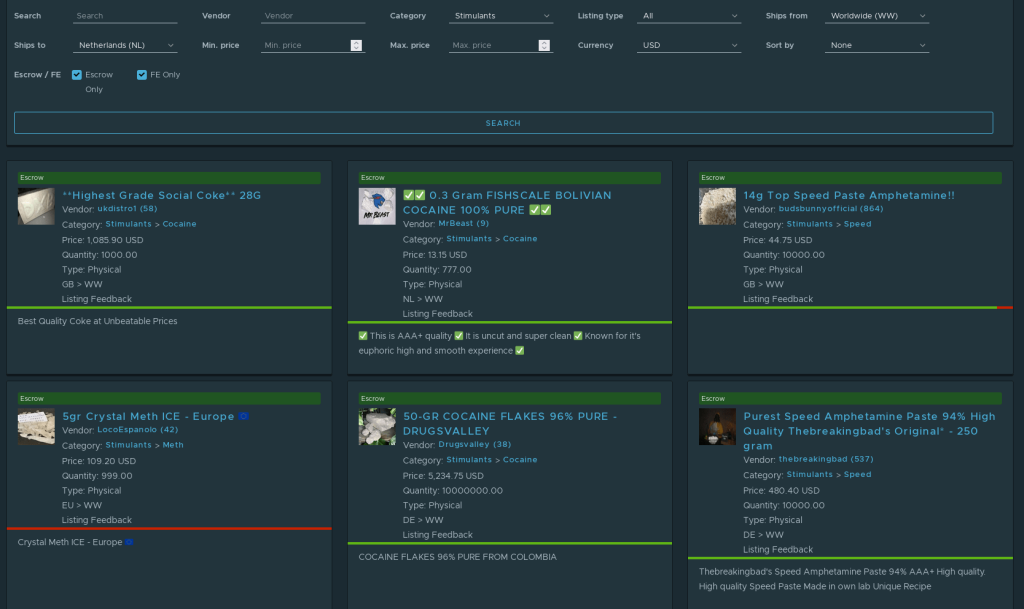1024x609 pixels.
Task: Click Meth subcategory link in LocoEspanolo listing
Action: 173,445
